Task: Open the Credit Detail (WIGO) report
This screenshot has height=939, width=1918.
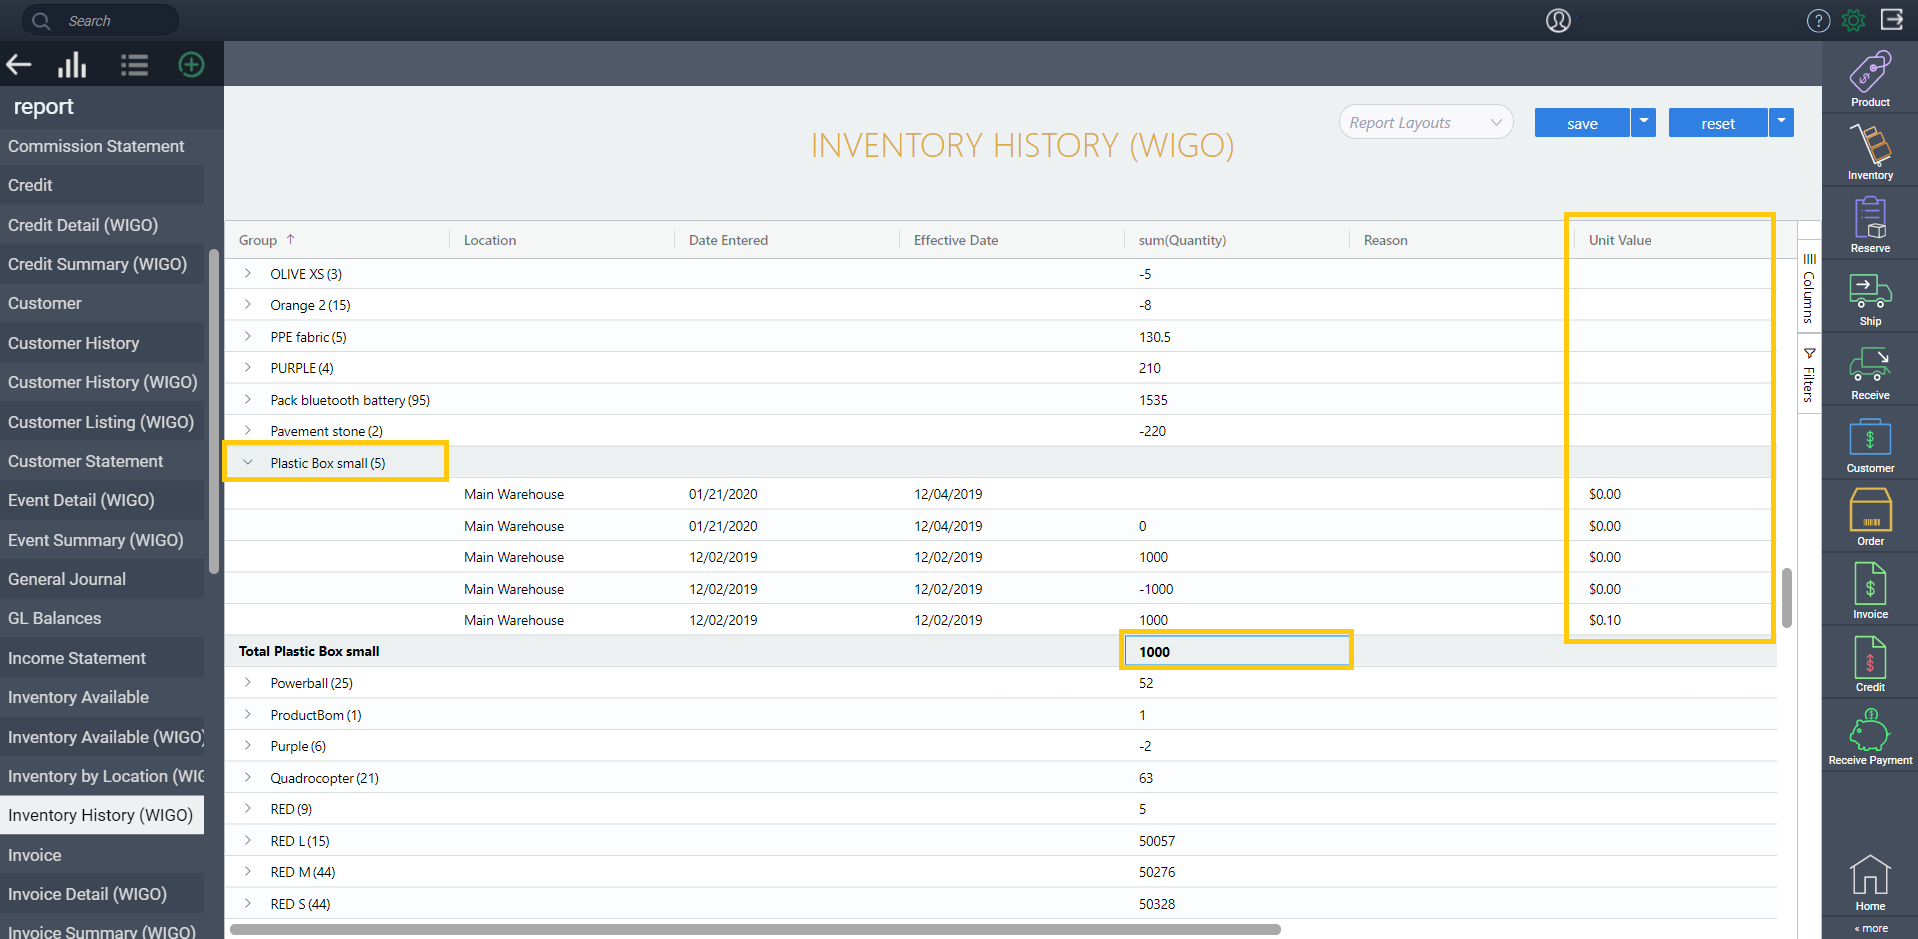Action: [x=102, y=225]
